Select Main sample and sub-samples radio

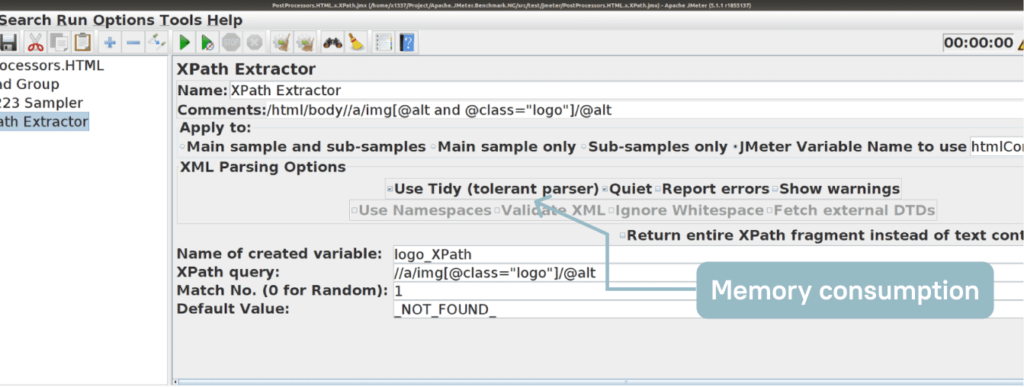183,147
